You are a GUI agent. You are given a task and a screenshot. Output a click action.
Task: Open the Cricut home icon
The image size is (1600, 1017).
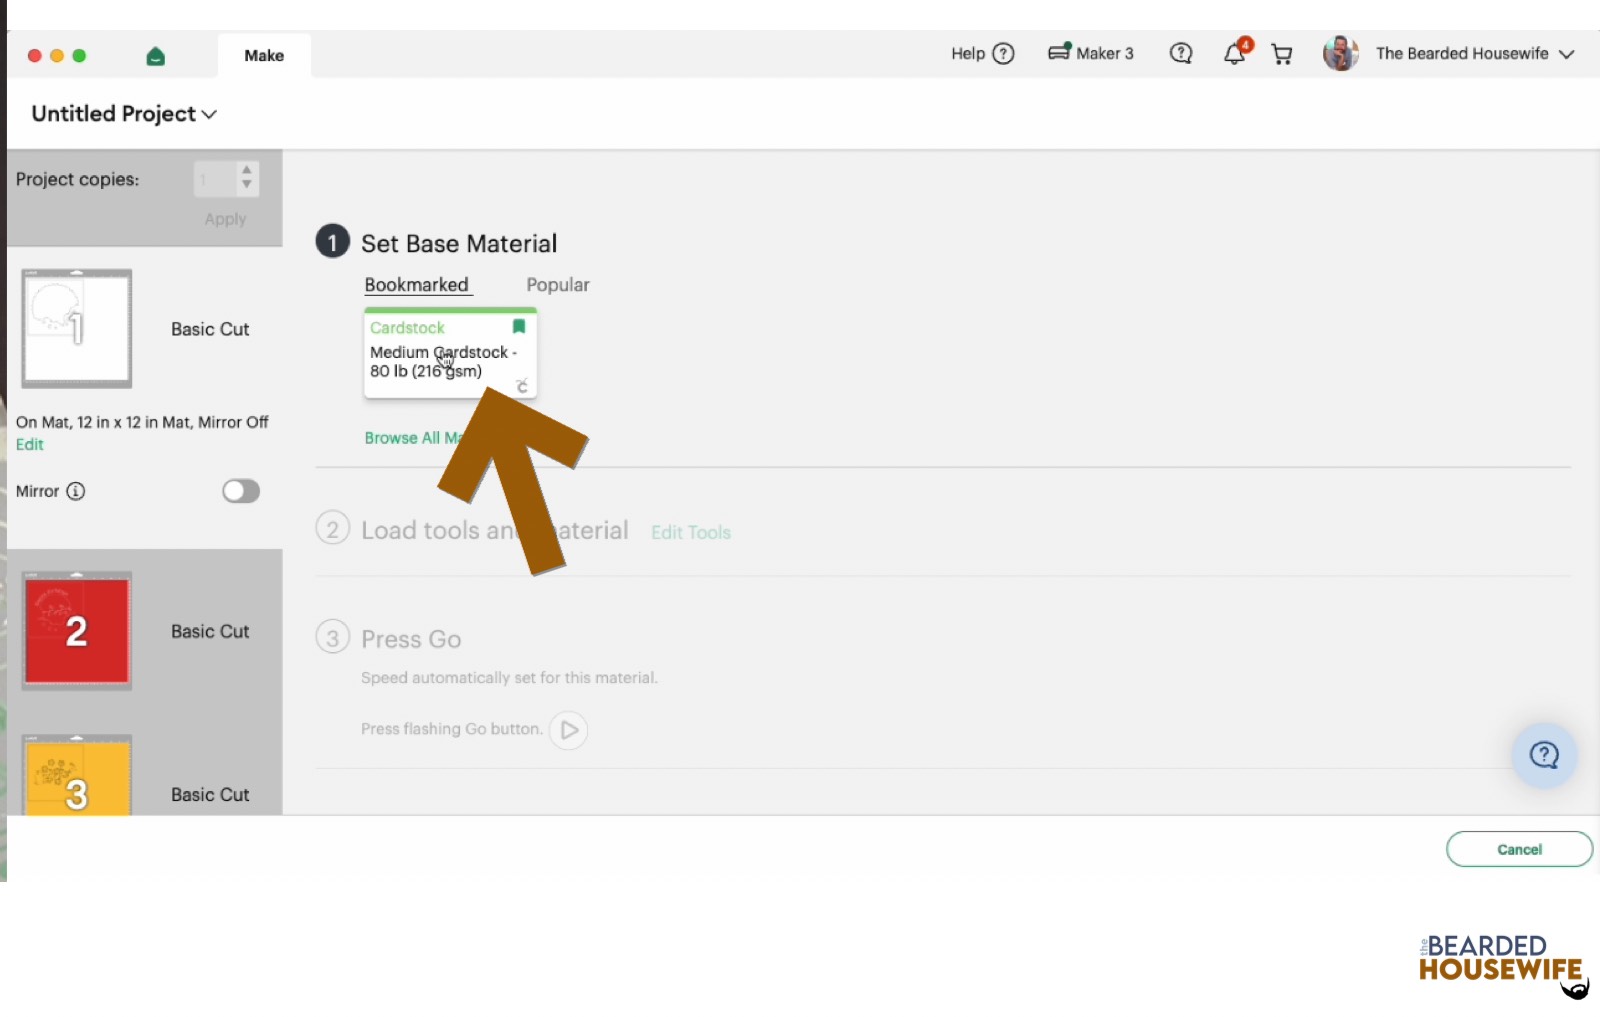coord(155,56)
